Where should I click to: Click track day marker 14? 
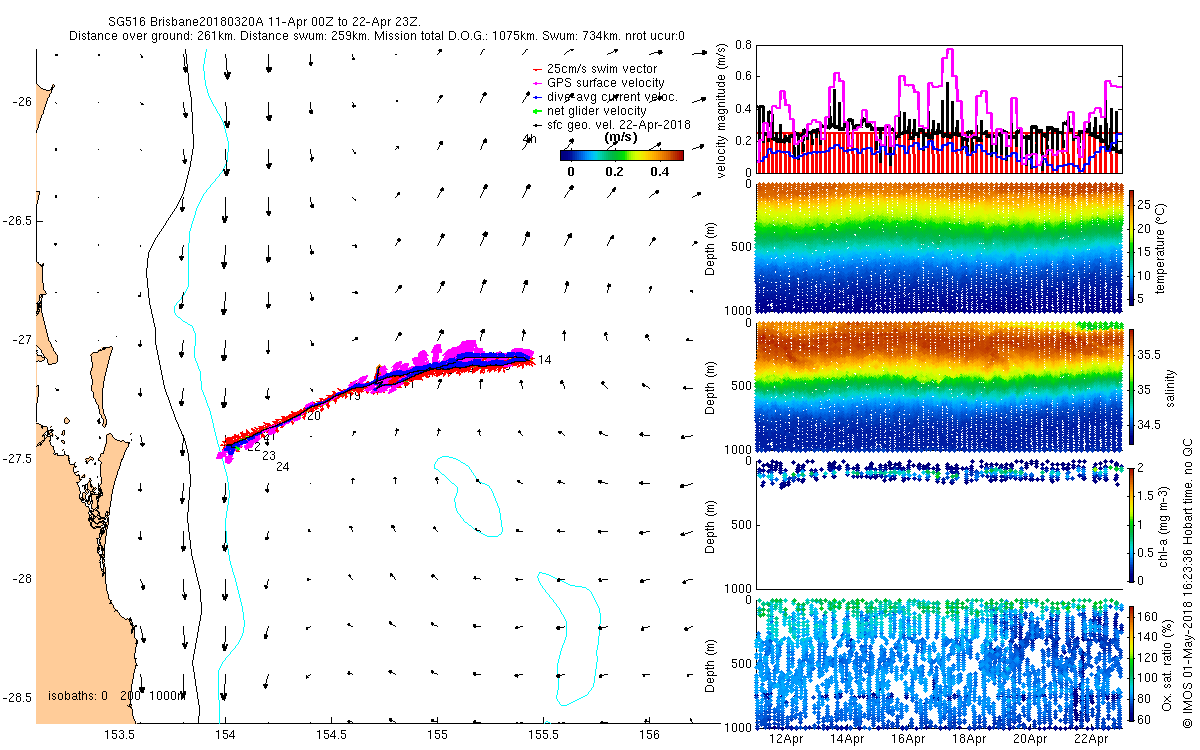coord(544,359)
